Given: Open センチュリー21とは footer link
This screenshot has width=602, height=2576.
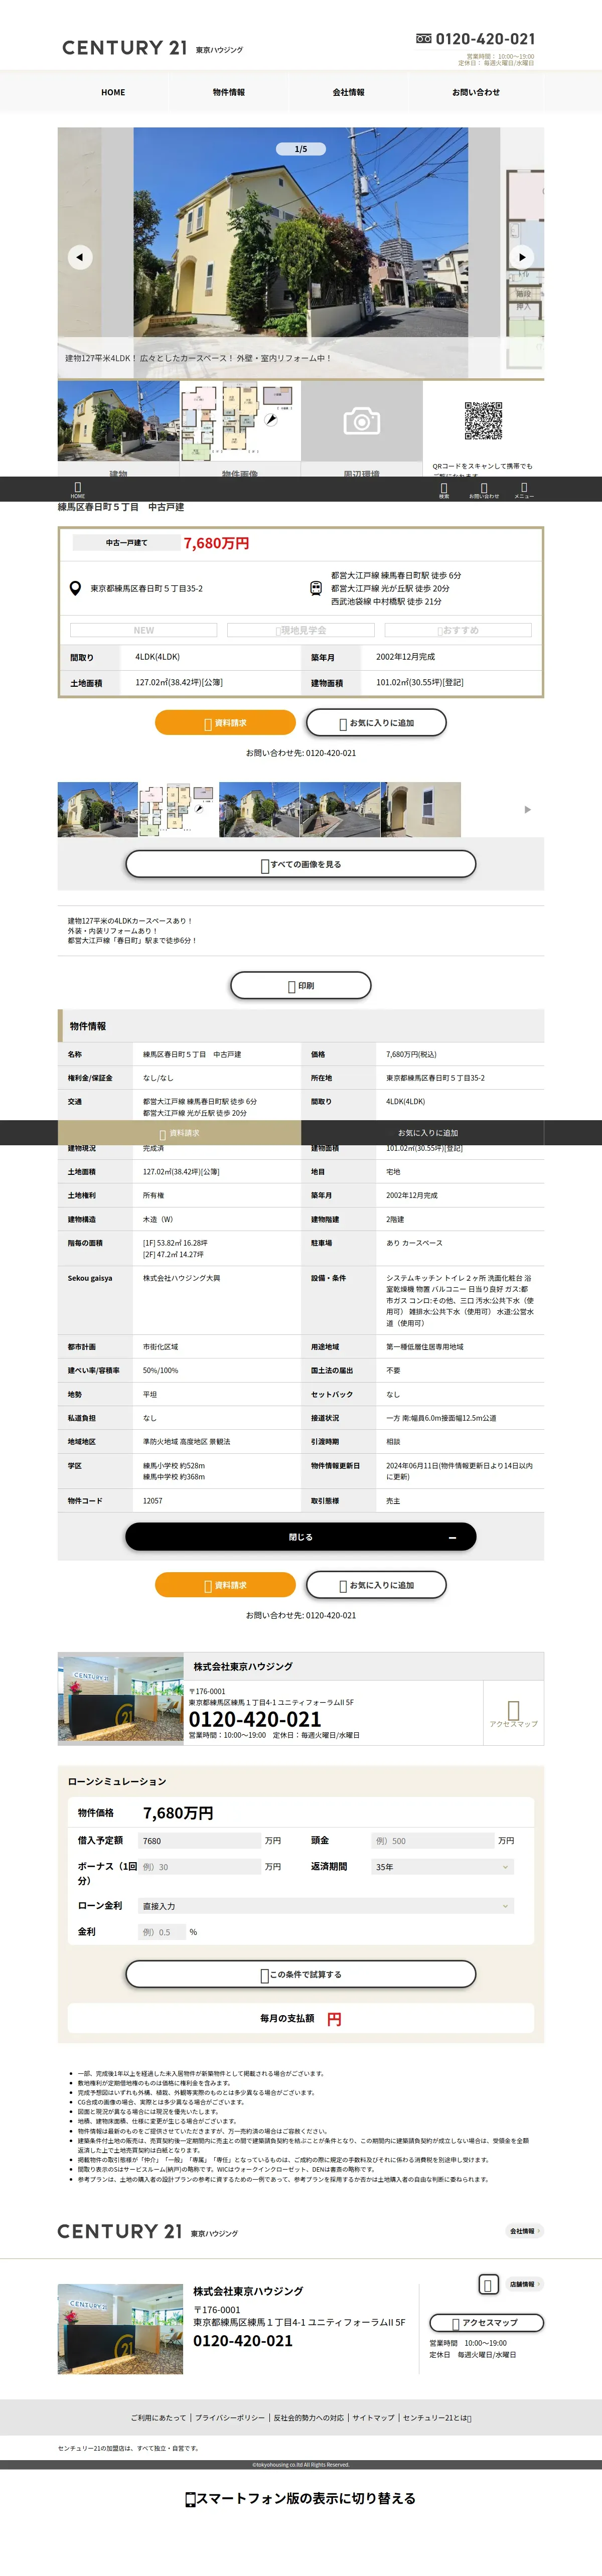Looking at the screenshot, I should 437,2417.
